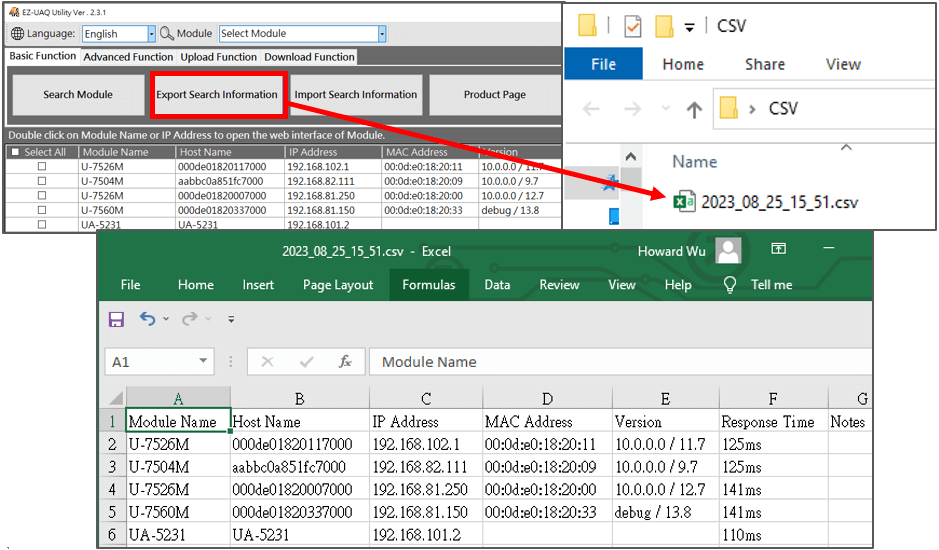Open the Excel Home tab
The width and height of the screenshot is (939, 550).
(196, 285)
